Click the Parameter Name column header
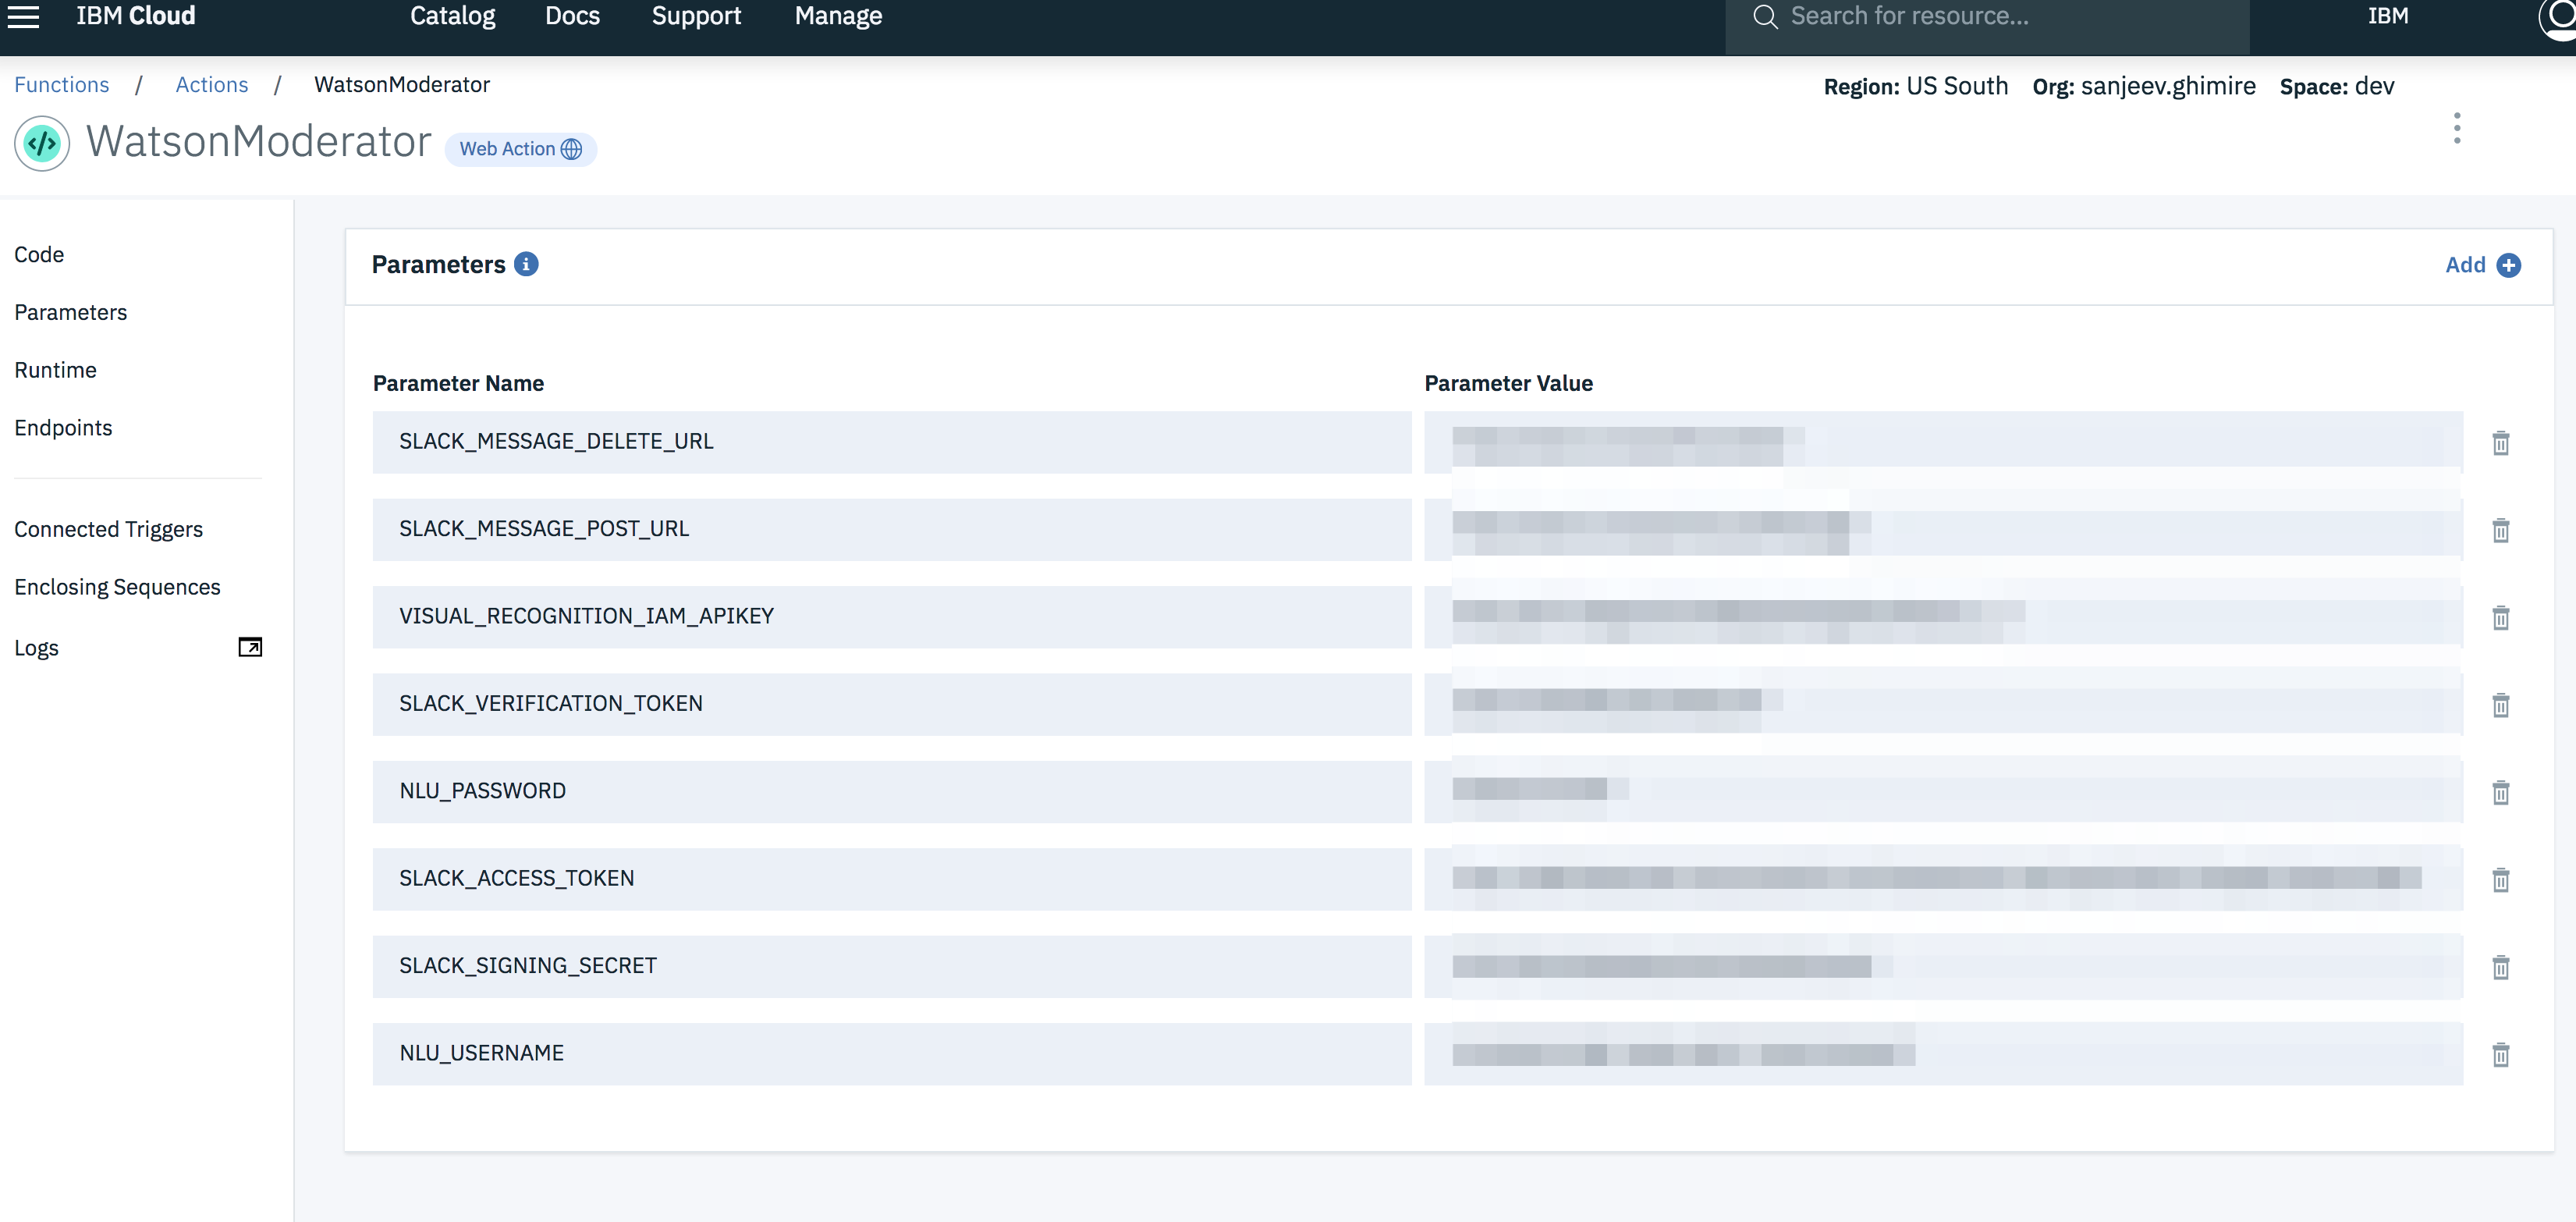This screenshot has width=2576, height=1222. [x=458, y=383]
